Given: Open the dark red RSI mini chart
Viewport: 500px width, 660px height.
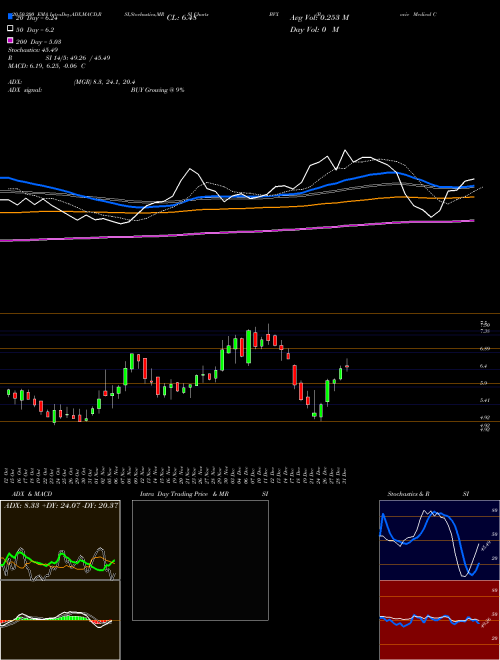Looking at the screenshot, I should 439,620.
